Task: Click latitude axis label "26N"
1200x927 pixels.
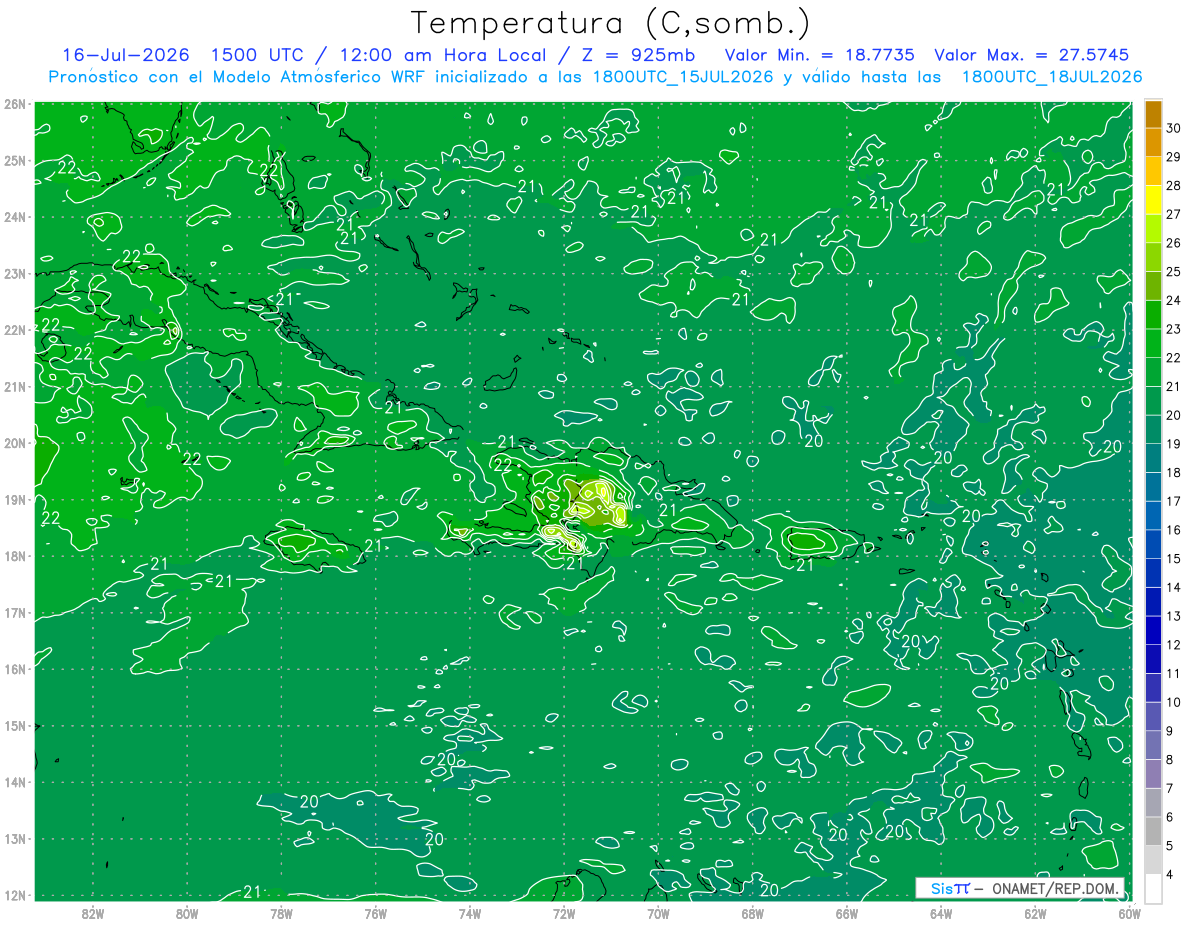Action: click(14, 104)
